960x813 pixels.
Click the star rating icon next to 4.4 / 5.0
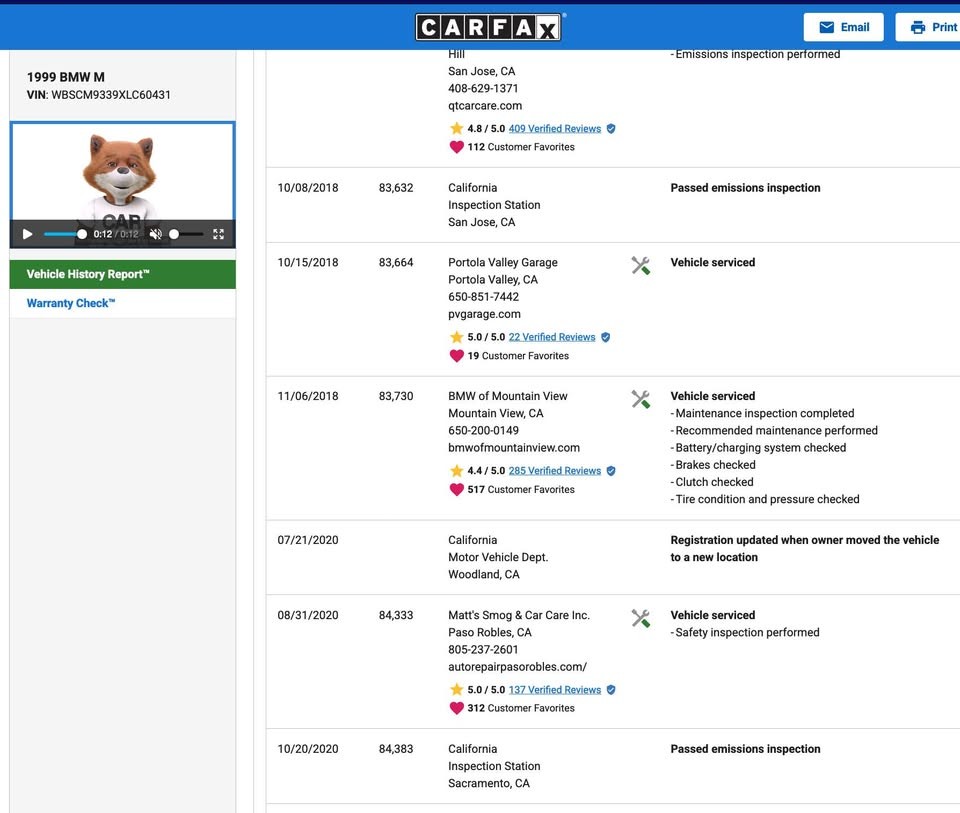457,471
